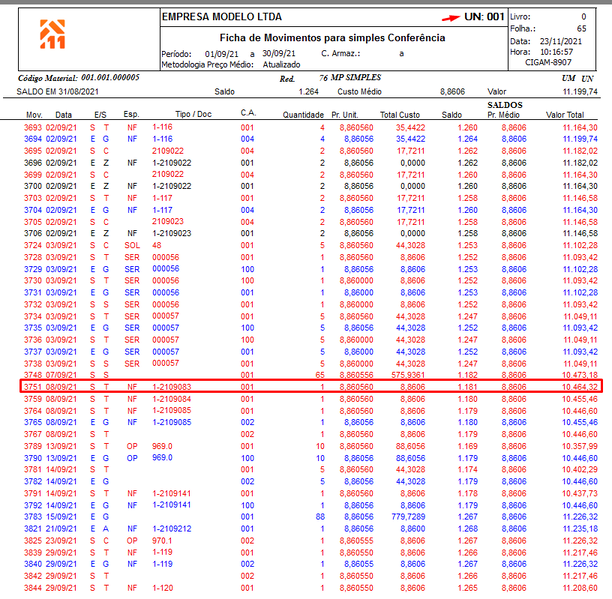Viewport: 612px width, 599px height.
Task: Click the EMPRESA MODELO LTDA header text
Action: [x=222, y=17]
